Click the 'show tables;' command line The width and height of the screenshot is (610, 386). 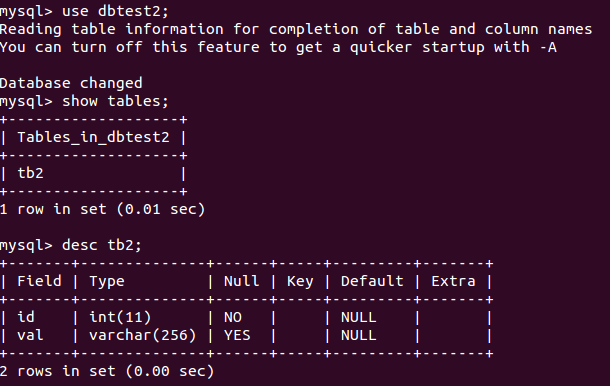pyautogui.click(x=84, y=101)
